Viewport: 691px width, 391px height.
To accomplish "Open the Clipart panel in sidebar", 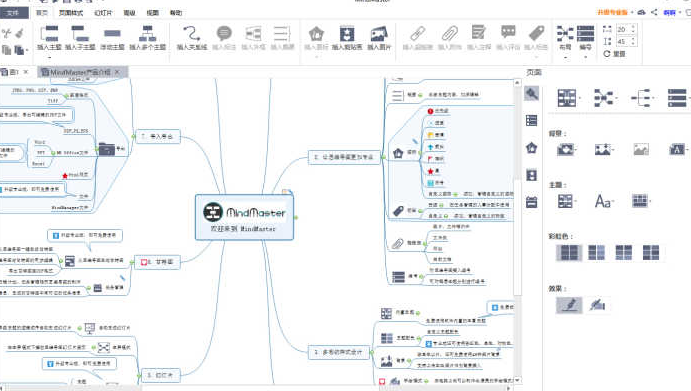I will pos(531,175).
